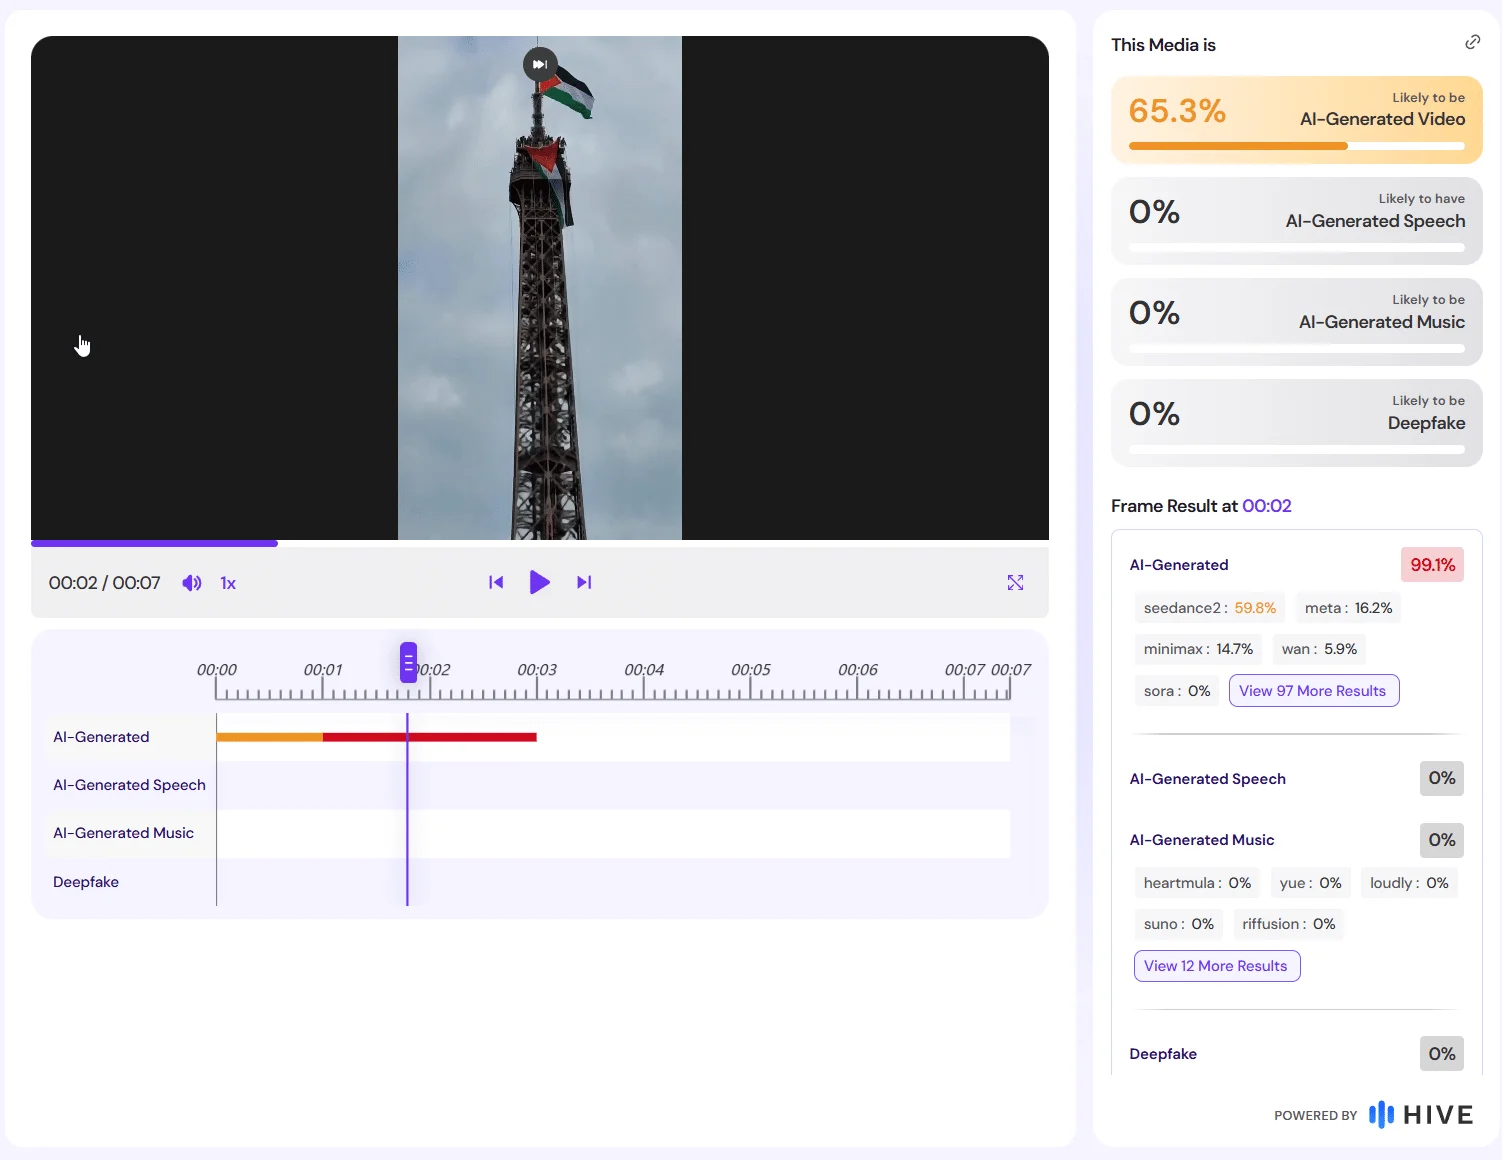Select the sora 0% chip
This screenshot has width=1502, height=1160.
pyautogui.click(x=1177, y=691)
